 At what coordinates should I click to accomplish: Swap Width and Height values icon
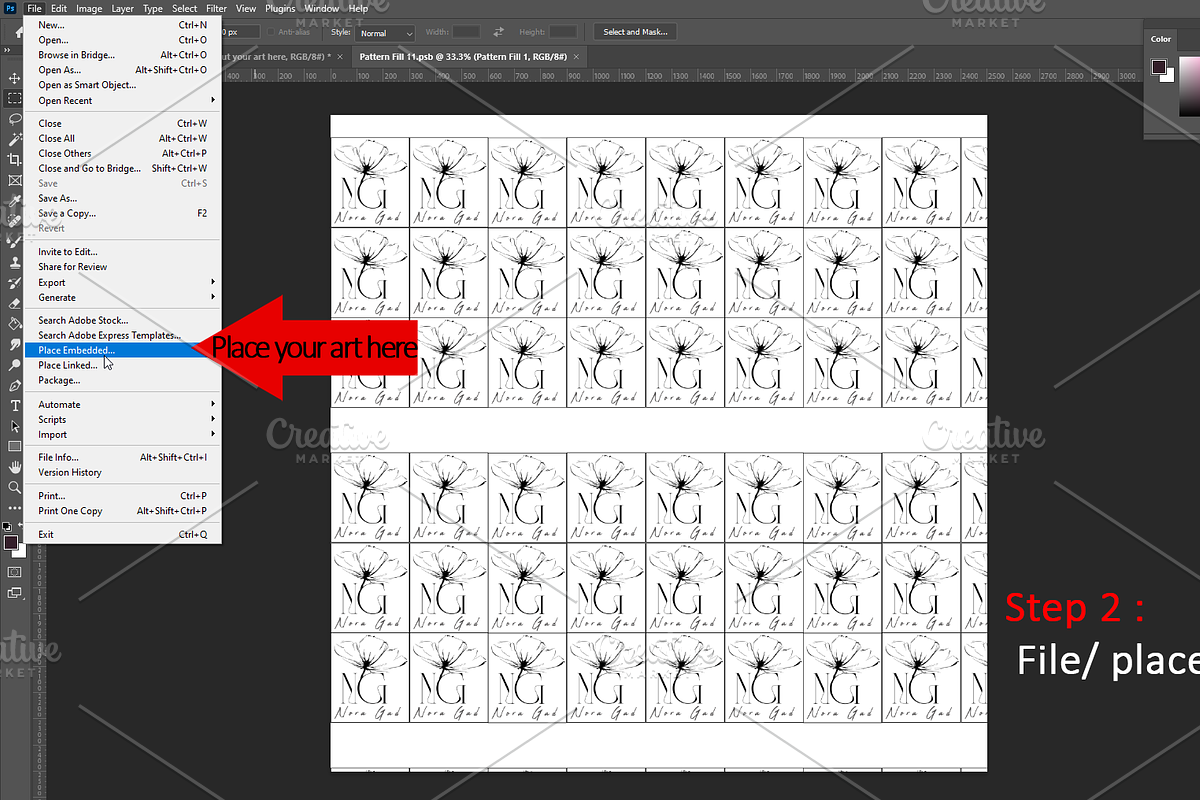499,33
